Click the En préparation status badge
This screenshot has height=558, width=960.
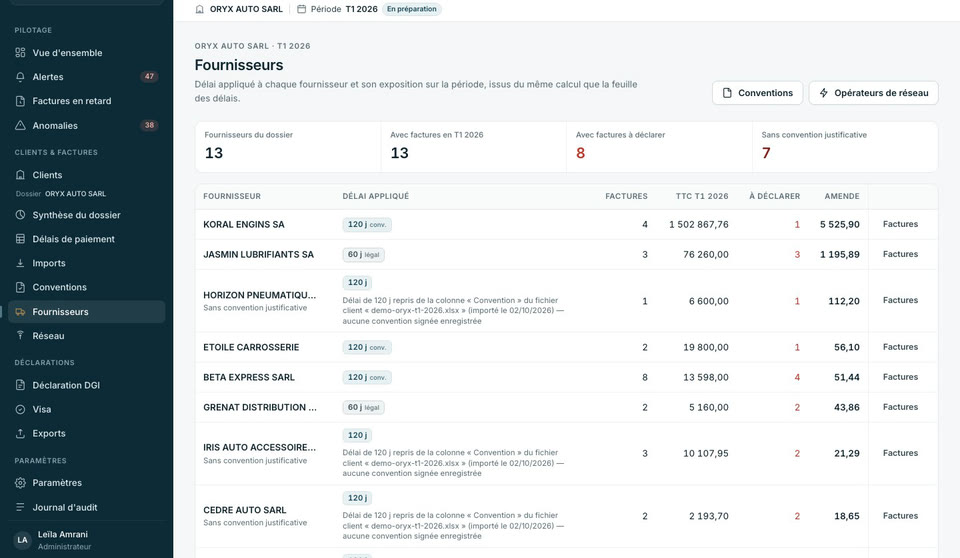click(x=411, y=9)
